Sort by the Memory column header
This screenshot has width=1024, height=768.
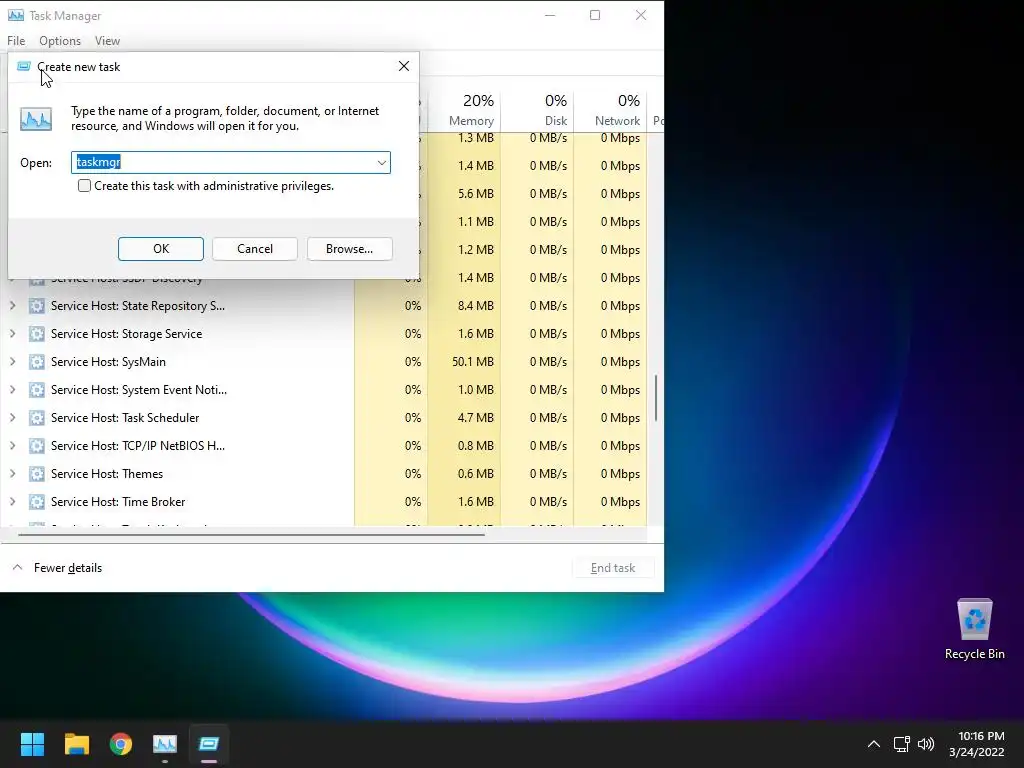[x=464, y=110]
